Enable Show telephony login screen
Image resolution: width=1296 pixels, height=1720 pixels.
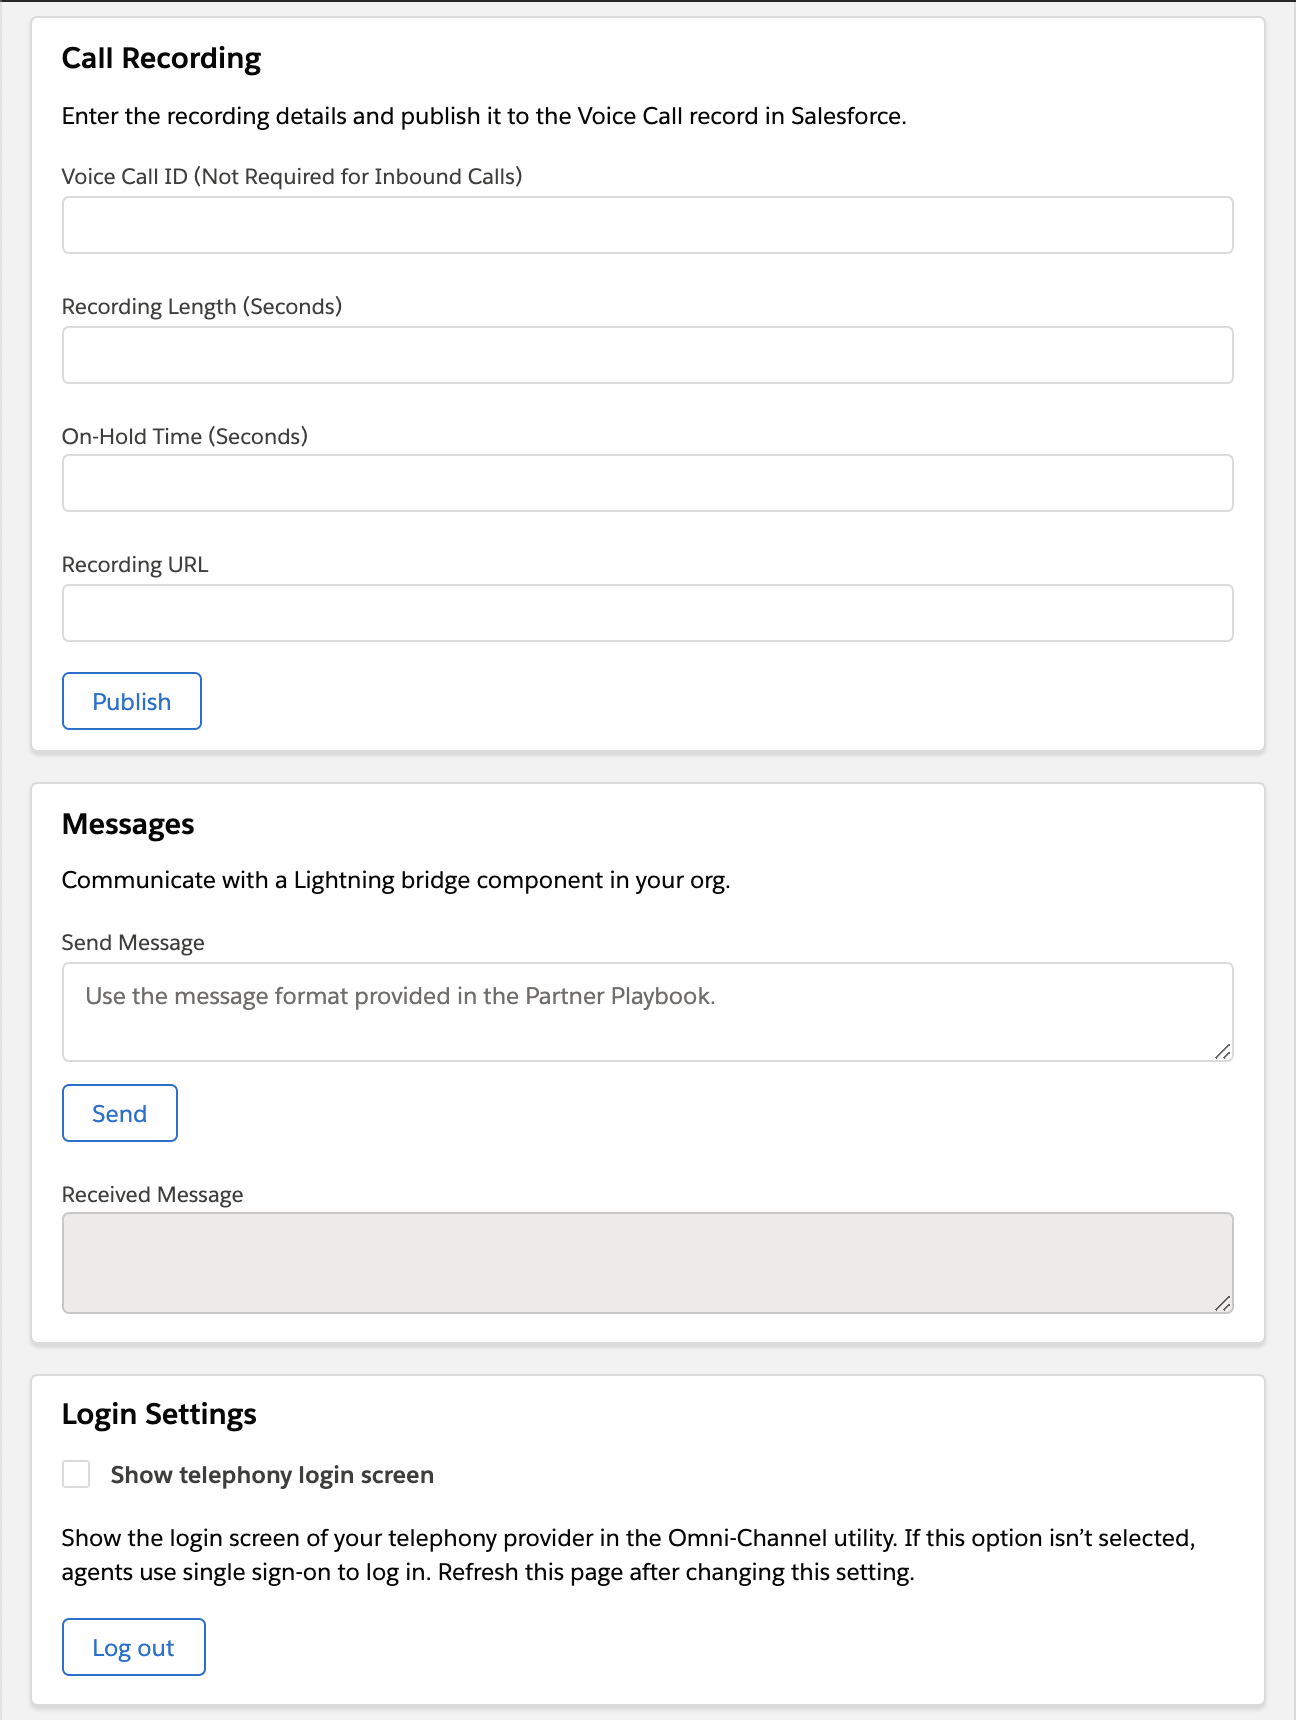76,1474
